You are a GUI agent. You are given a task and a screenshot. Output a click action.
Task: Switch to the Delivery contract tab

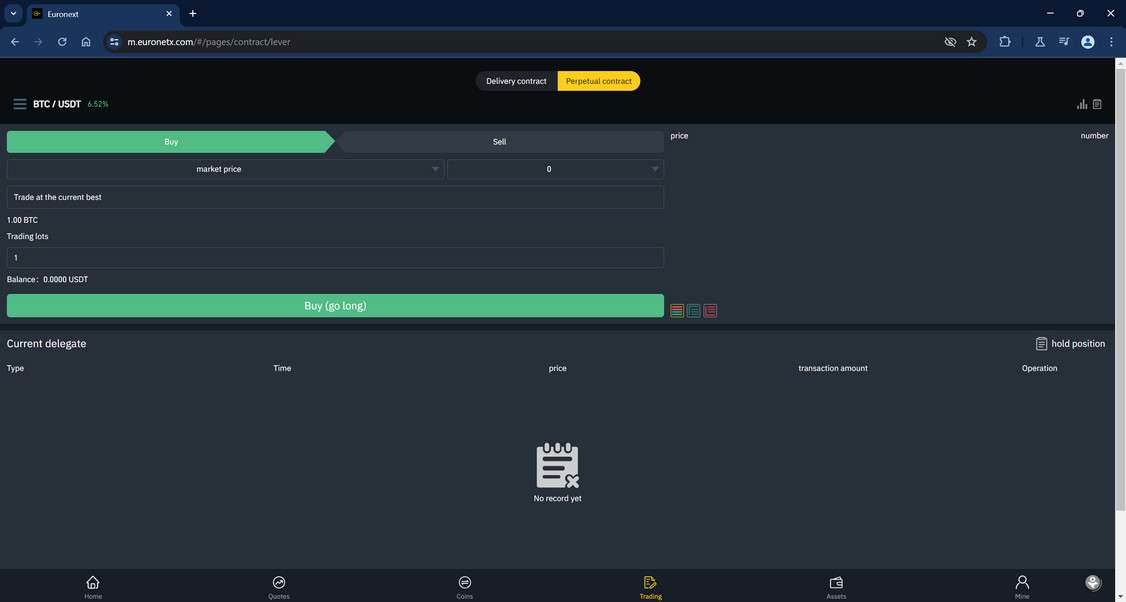click(x=516, y=81)
